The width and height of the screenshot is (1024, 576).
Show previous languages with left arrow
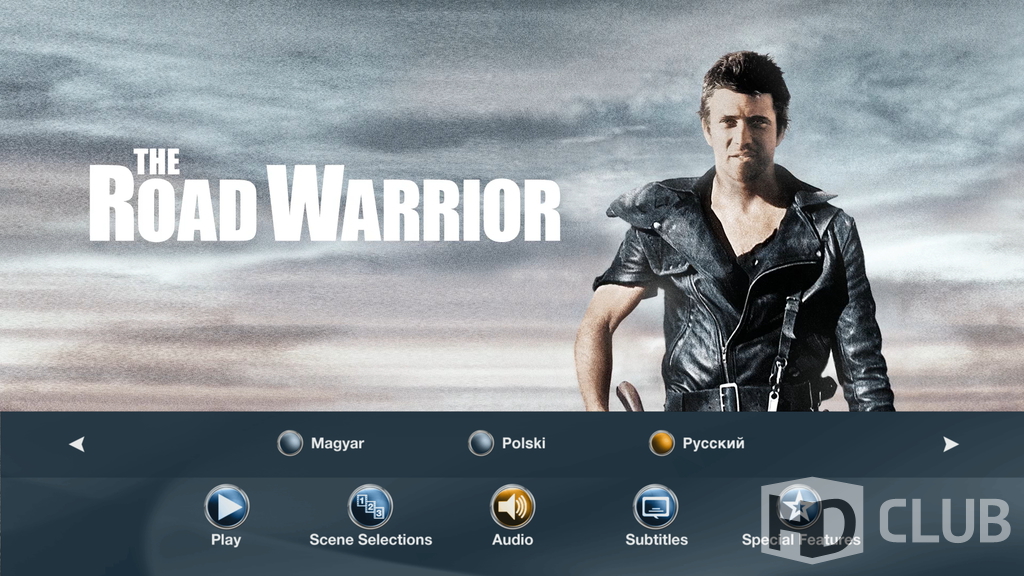[x=77, y=444]
